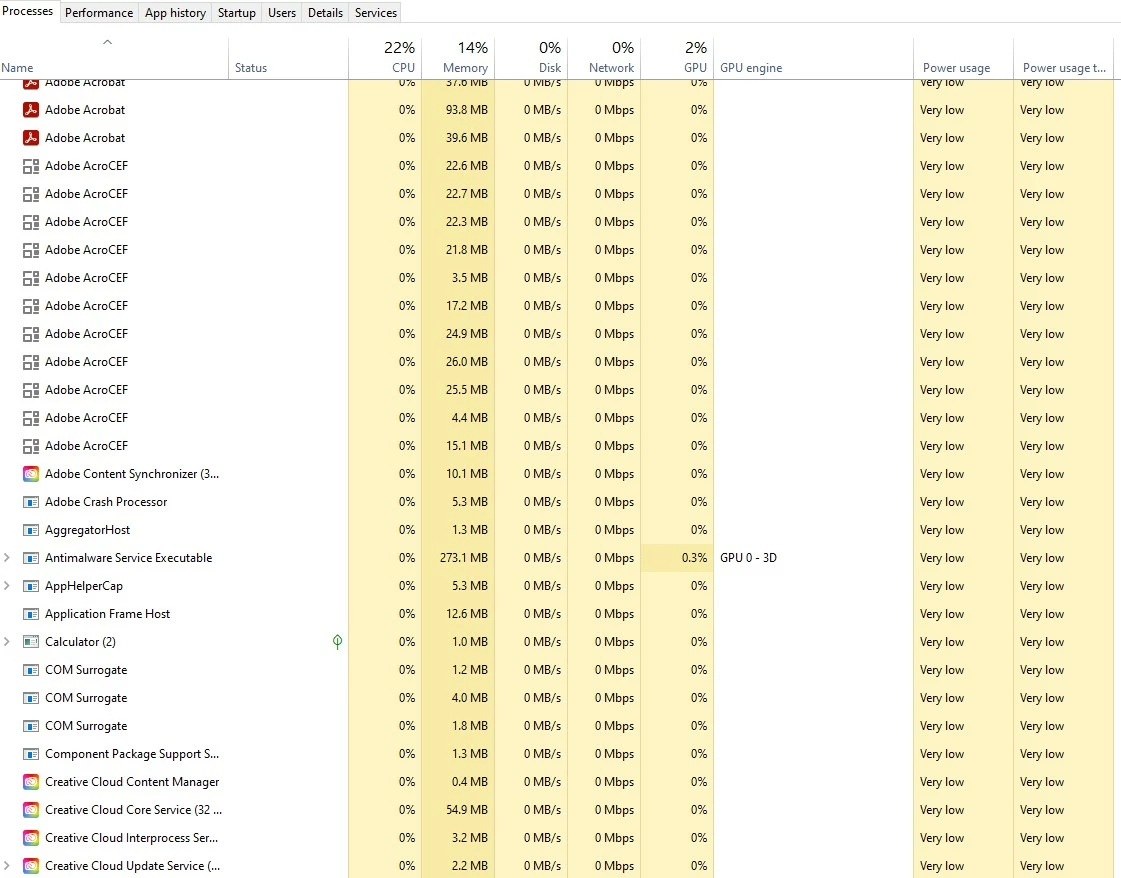The width and height of the screenshot is (1121, 878).
Task: Click the 0.4 MB memory value
Action: coord(470,782)
